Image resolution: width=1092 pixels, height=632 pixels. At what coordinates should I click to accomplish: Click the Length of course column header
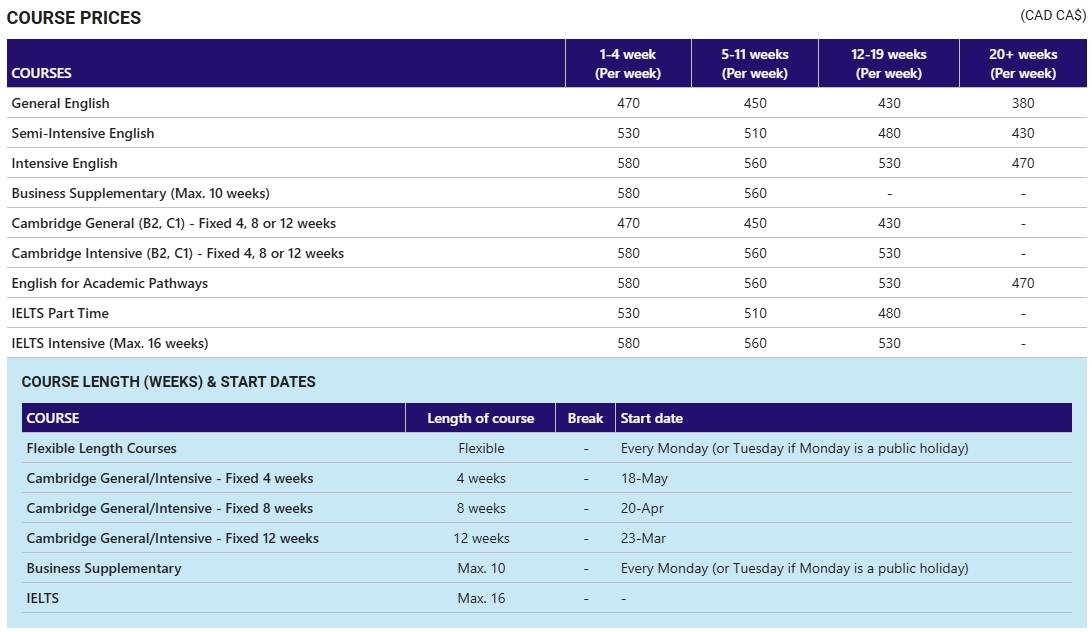[480, 418]
